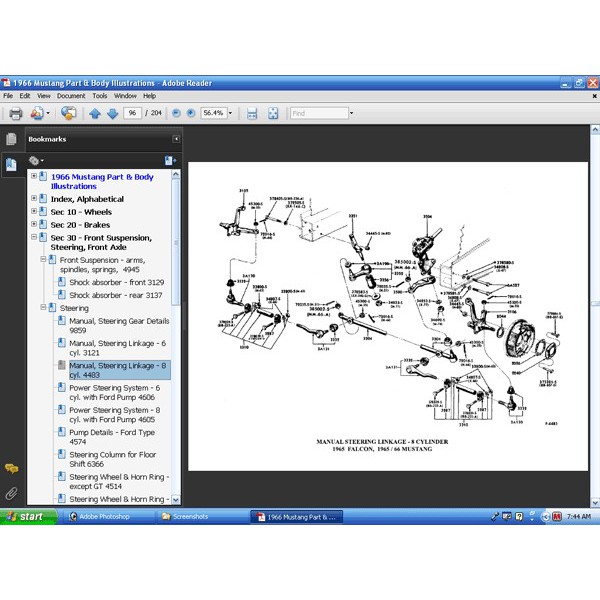Open the Find options dropdown arrow

pyautogui.click(x=352, y=113)
